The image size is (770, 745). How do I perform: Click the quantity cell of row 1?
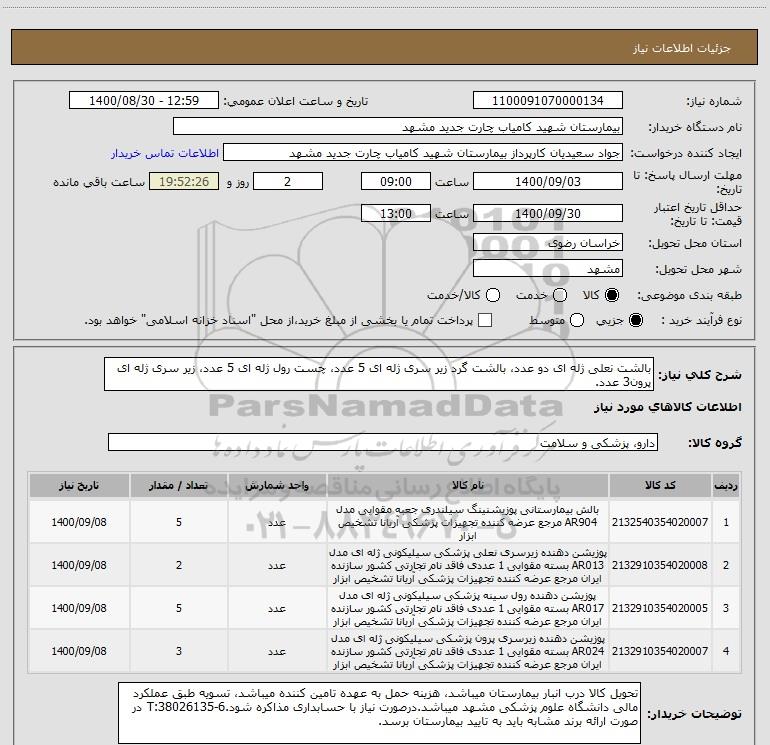[x=179, y=522]
